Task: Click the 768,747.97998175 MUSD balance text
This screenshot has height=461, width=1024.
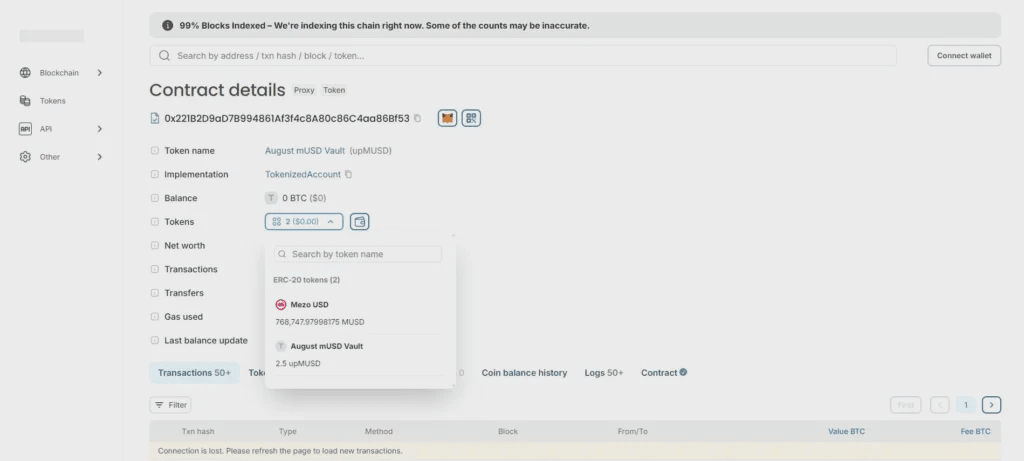Action: click(320, 322)
